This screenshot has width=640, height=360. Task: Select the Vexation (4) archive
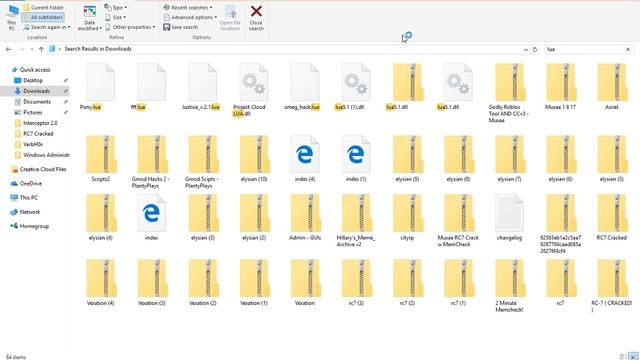click(x=101, y=278)
